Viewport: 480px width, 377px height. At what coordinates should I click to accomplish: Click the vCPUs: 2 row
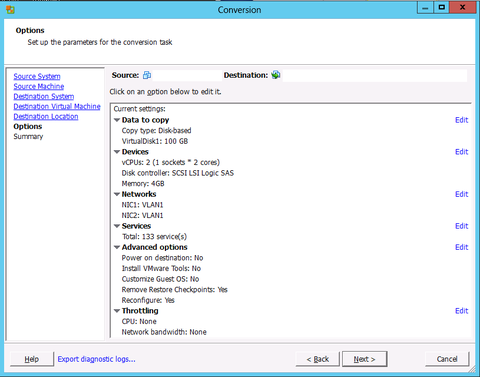pyautogui.click(x=171, y=162)
